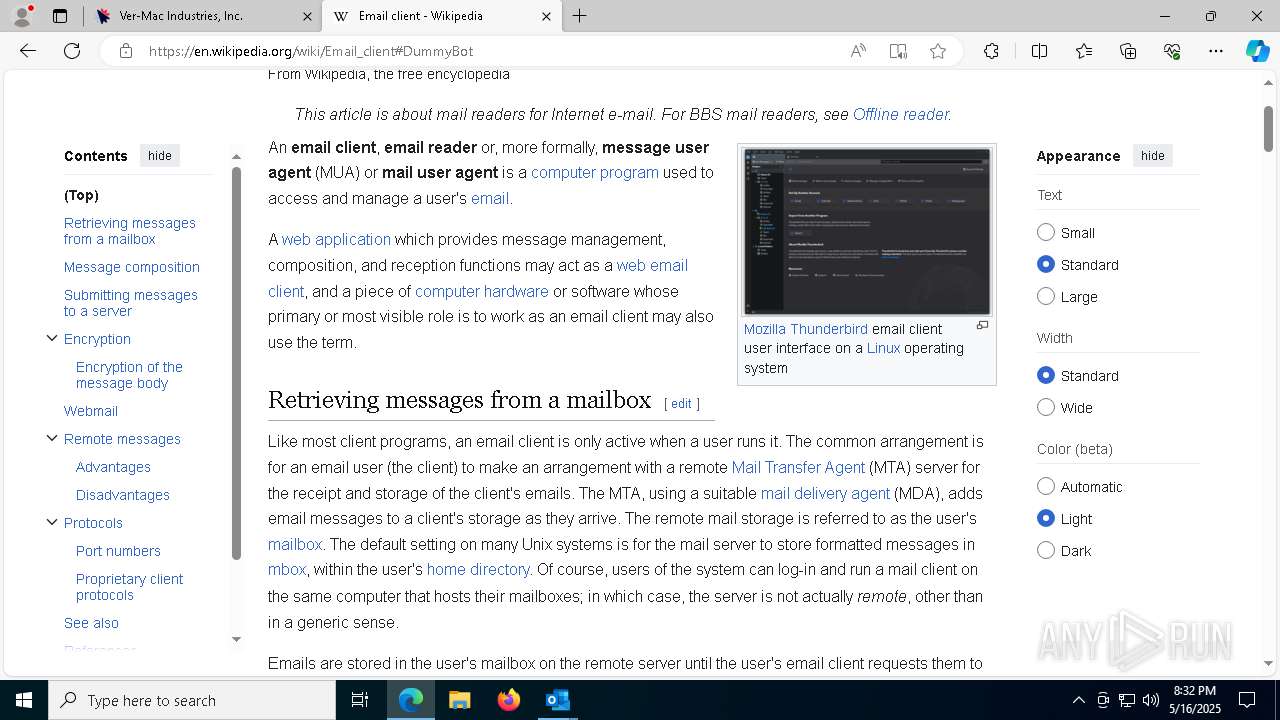This screenshot has height=720, width=1280.
Task: Select Large text size
Action: (x=1046, y=296)
